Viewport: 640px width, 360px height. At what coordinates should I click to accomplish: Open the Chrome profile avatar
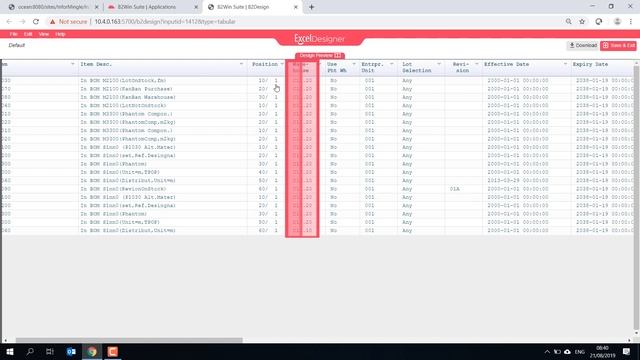[617, 22]
